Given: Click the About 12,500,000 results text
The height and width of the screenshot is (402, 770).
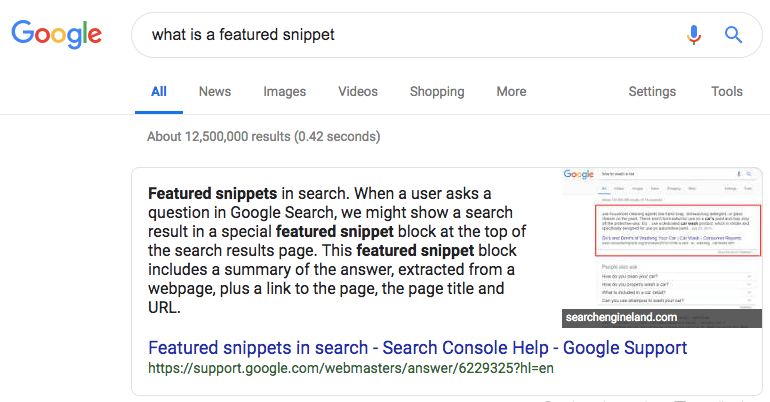Looking at the screenshot, I should (263, 136).
